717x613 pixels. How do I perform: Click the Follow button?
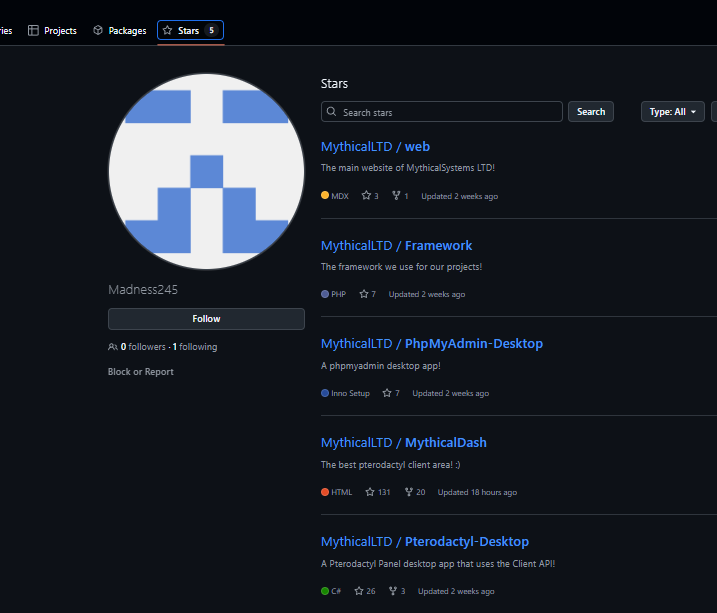pos(206,319)
